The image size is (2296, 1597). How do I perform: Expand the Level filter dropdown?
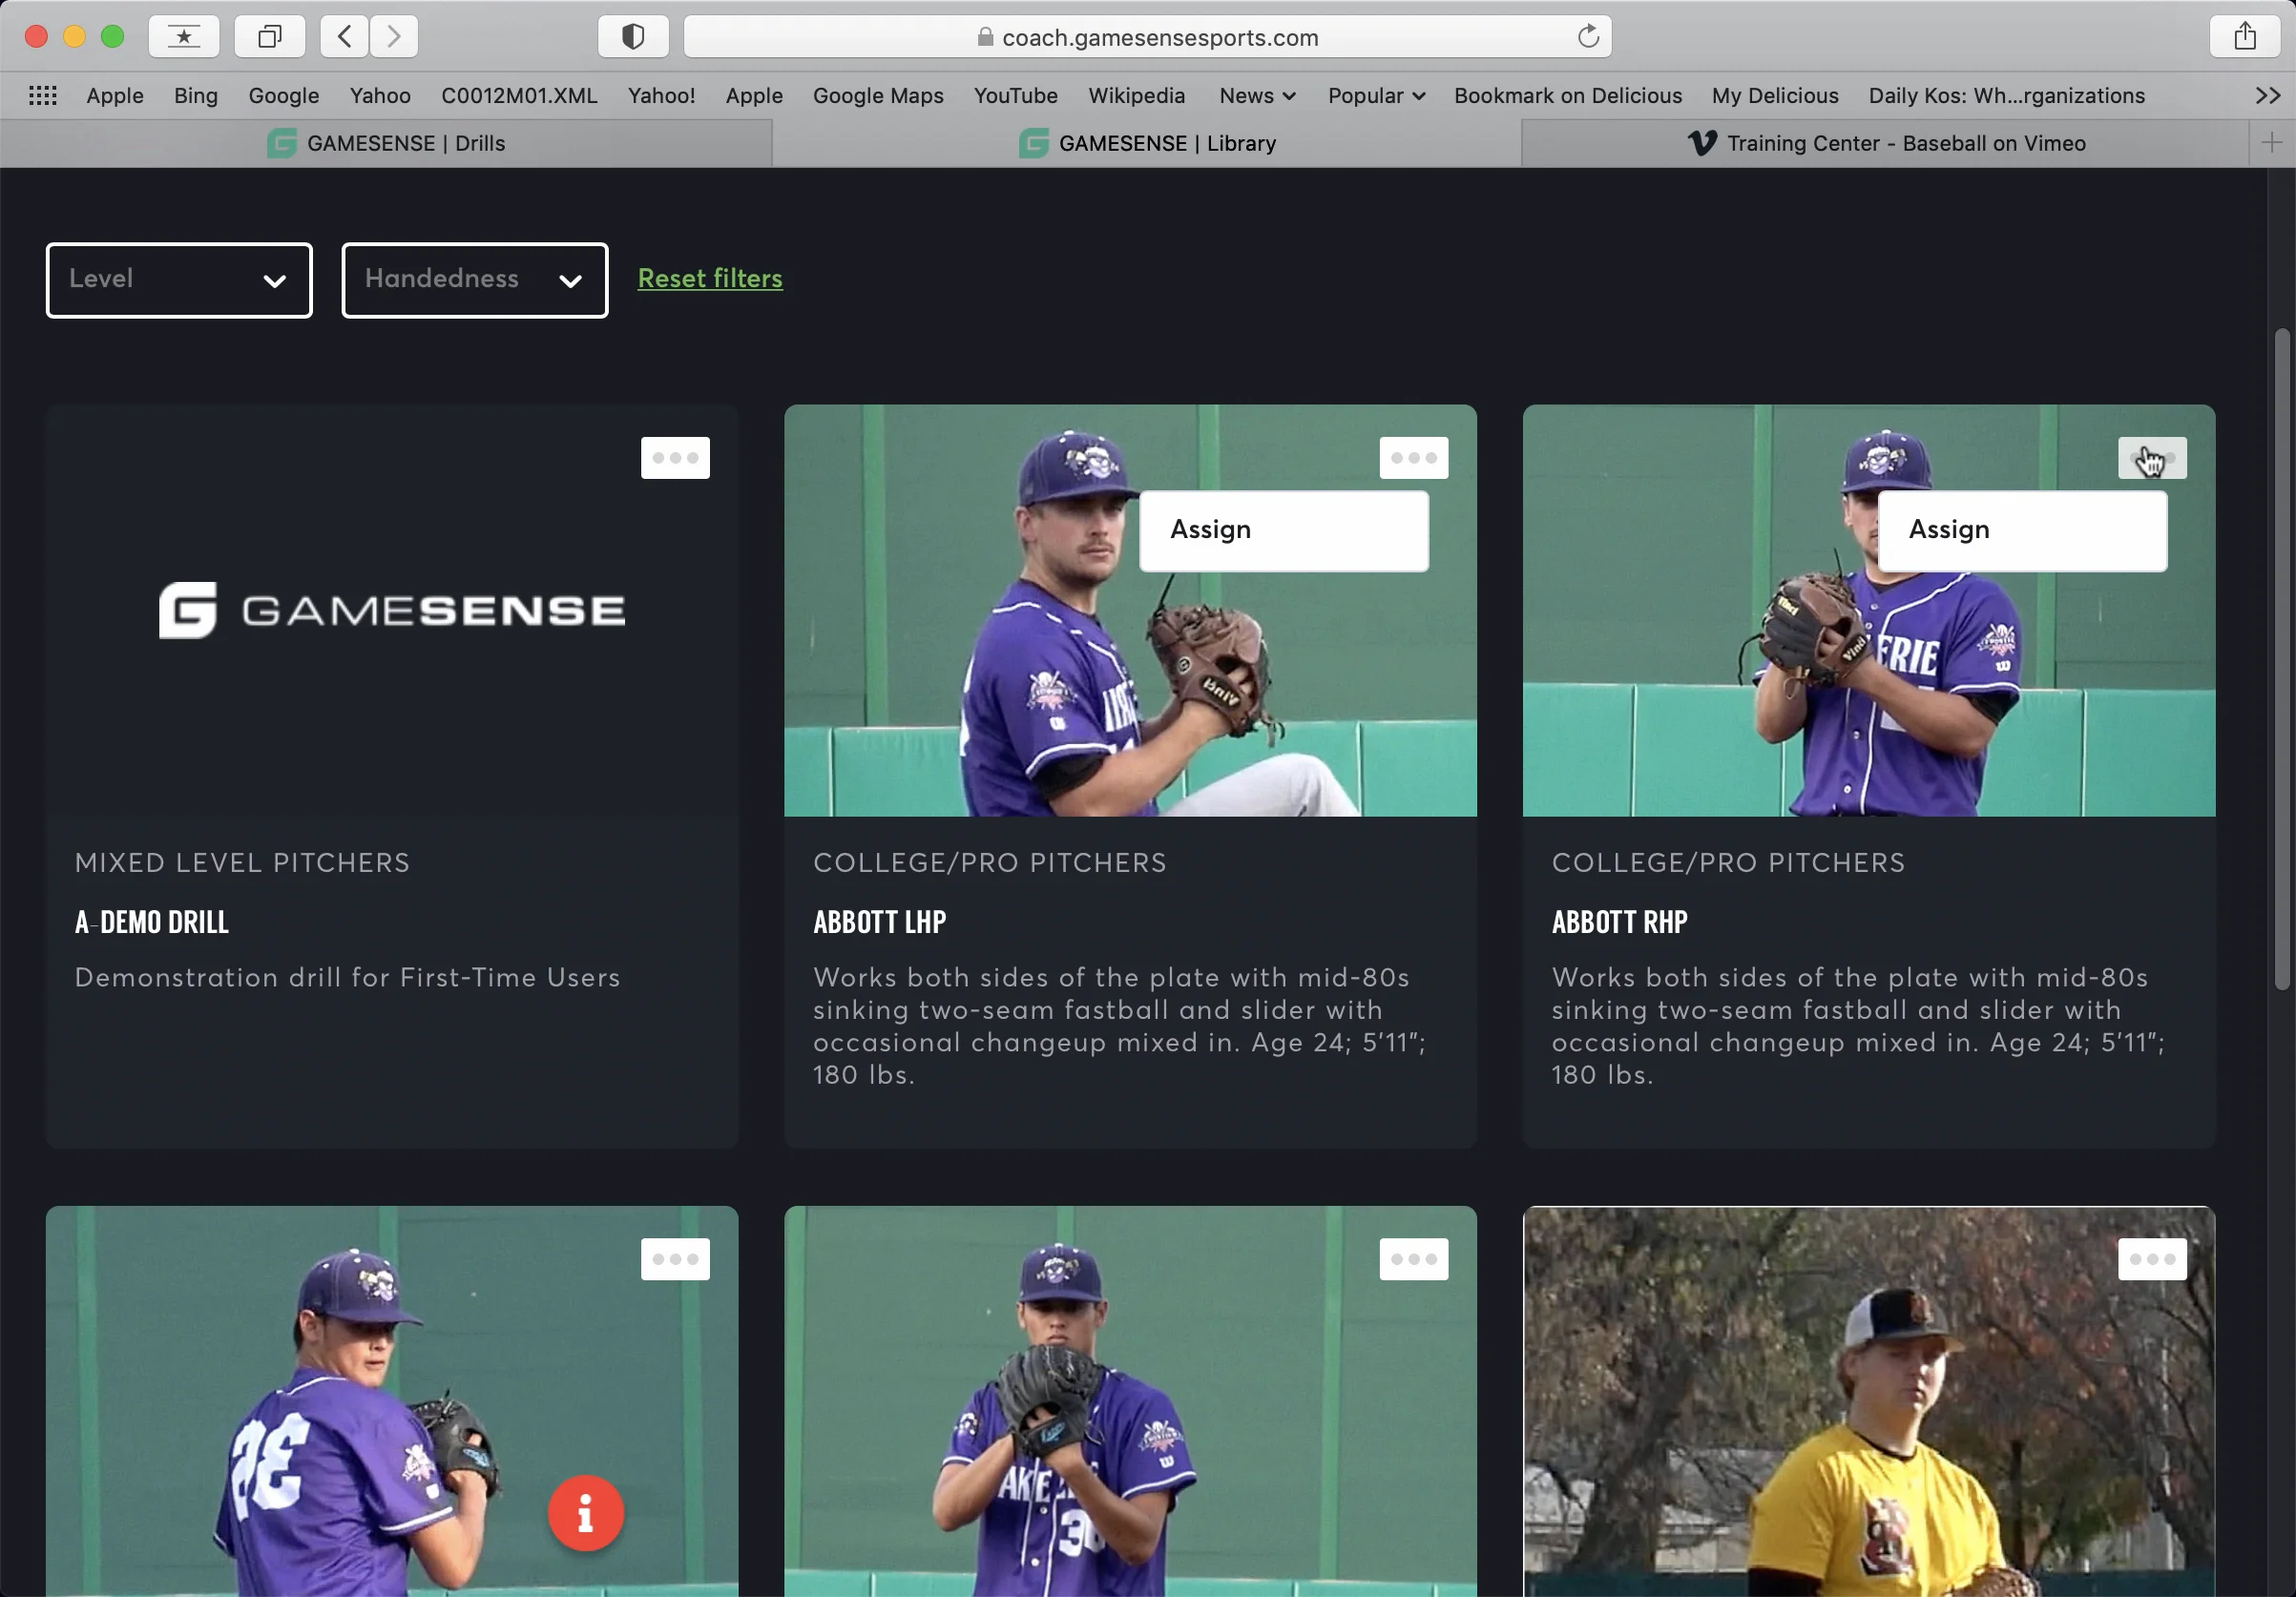click(x=179, y=280)
